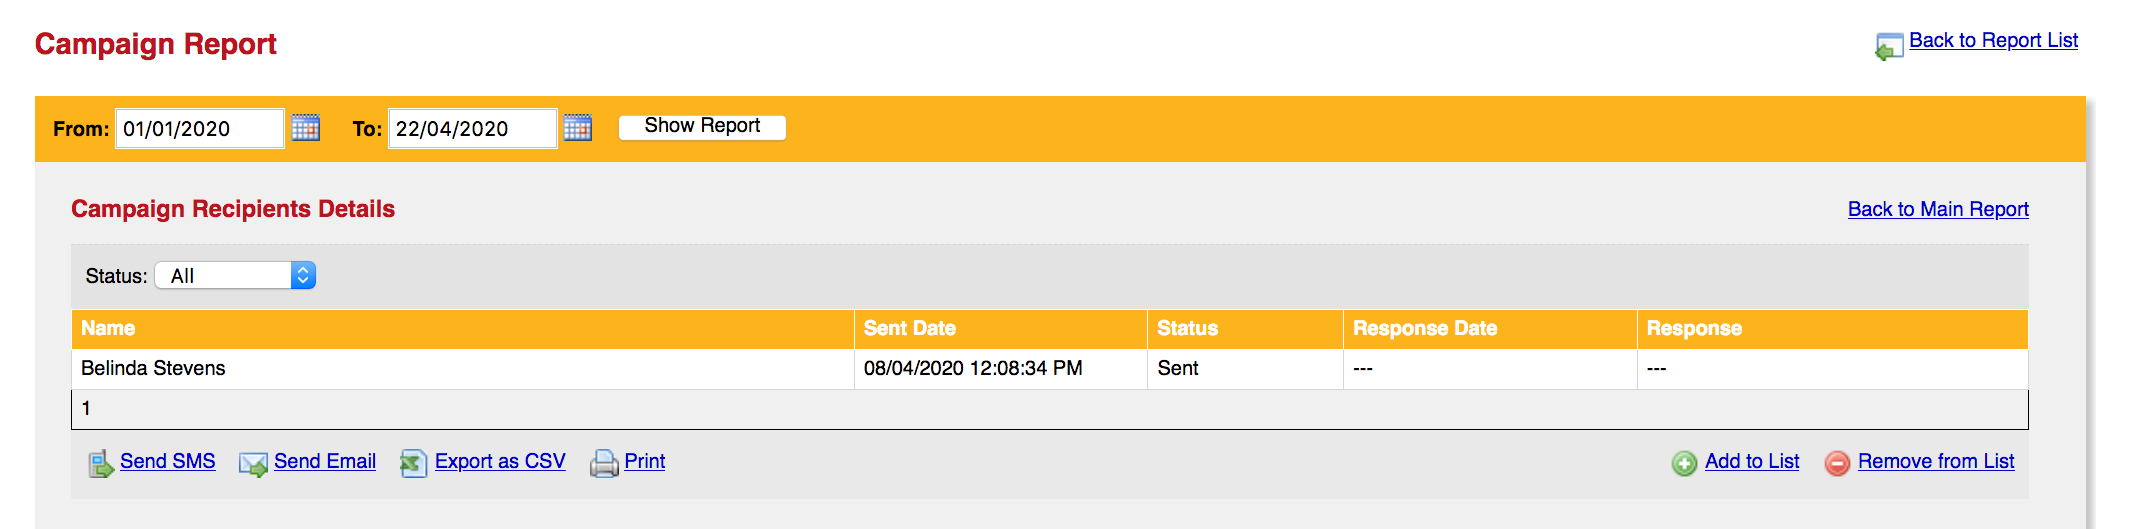Open the From date calendar picker icon
The image size is (2130, 529).
(x=306, y=128)
